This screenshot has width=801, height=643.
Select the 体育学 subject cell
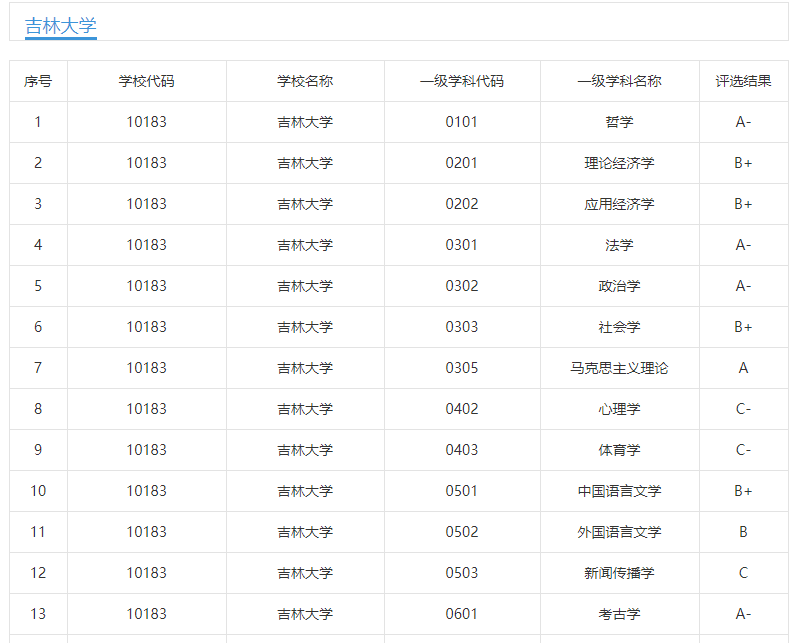click(x=620, y=450)
